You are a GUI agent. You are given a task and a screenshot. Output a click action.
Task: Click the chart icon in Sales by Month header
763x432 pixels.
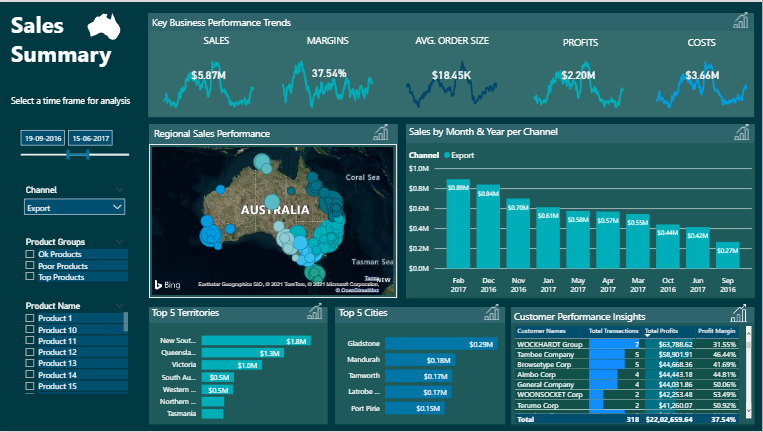pyautogui.click(x=741, y=133)
